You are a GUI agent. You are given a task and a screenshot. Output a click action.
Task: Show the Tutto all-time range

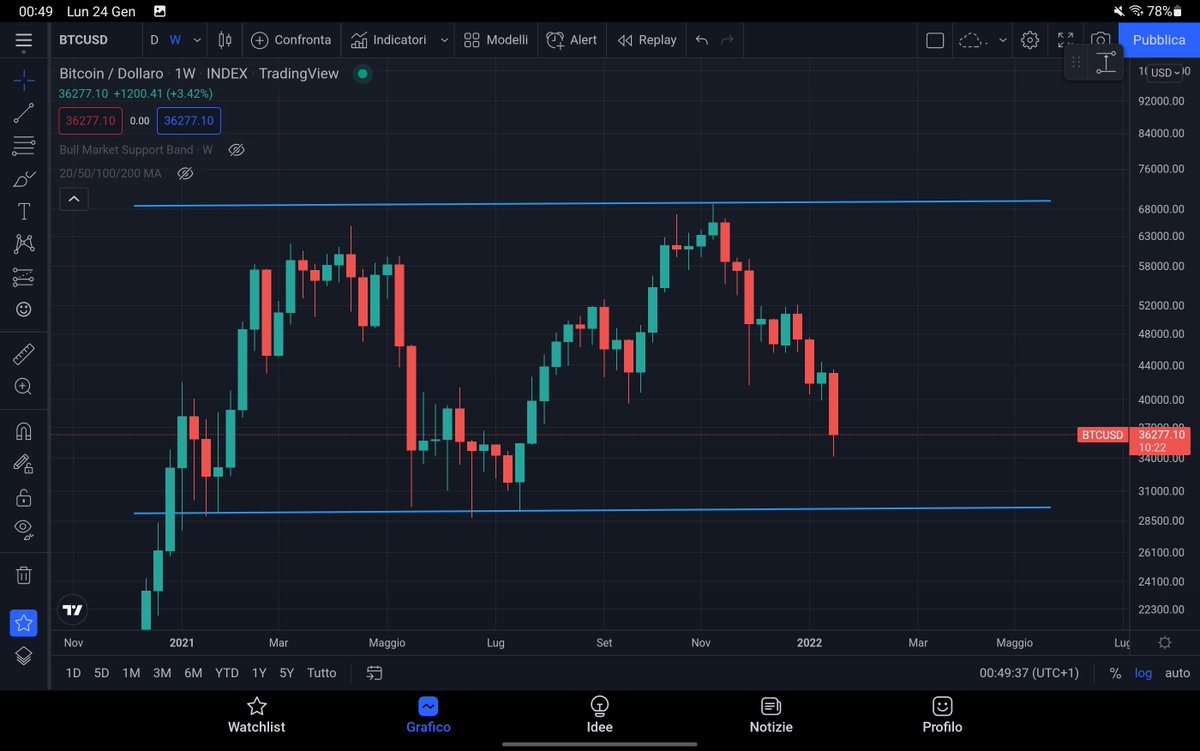tap(322, 673)
